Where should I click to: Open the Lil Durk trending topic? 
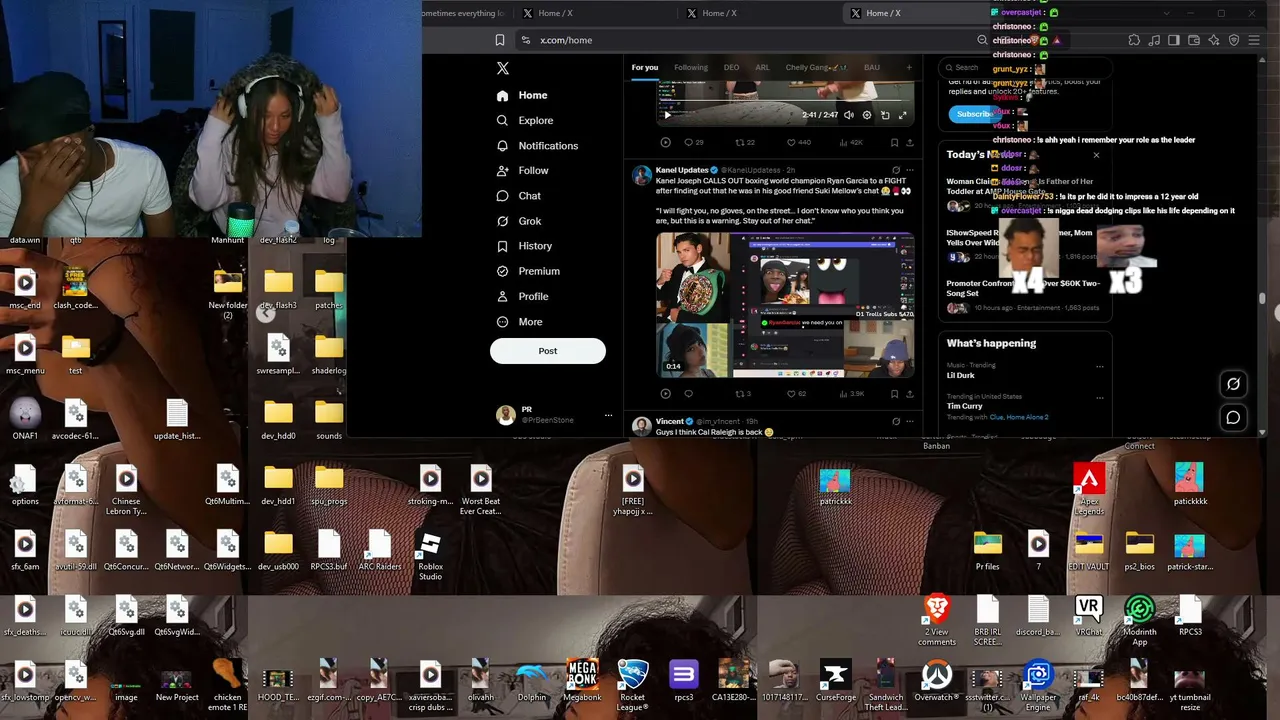pos(961,376)
